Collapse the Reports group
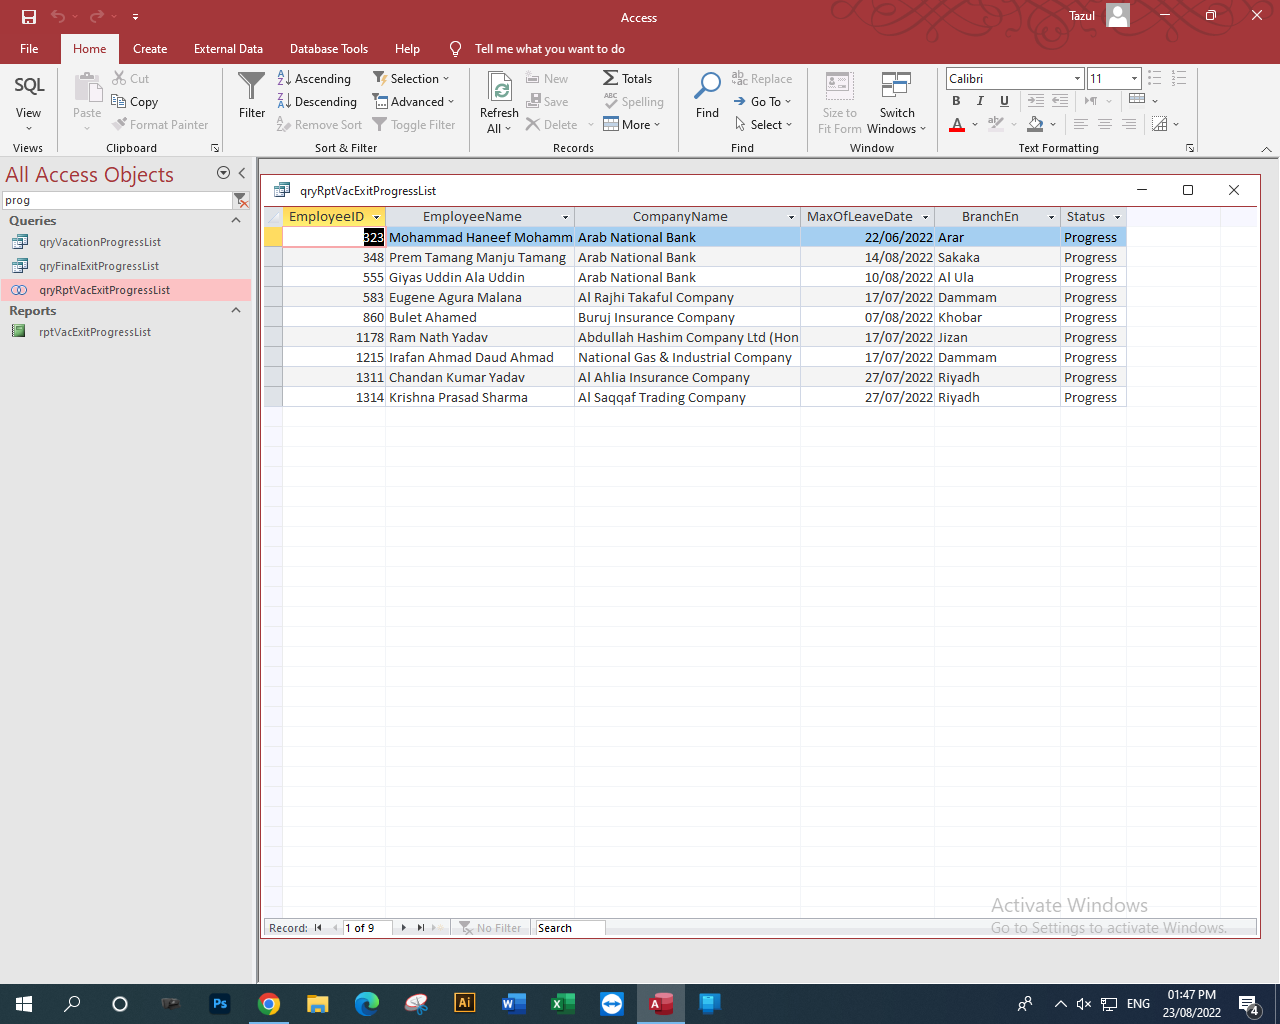The image size is (1280, 1024). click(236, 311)
